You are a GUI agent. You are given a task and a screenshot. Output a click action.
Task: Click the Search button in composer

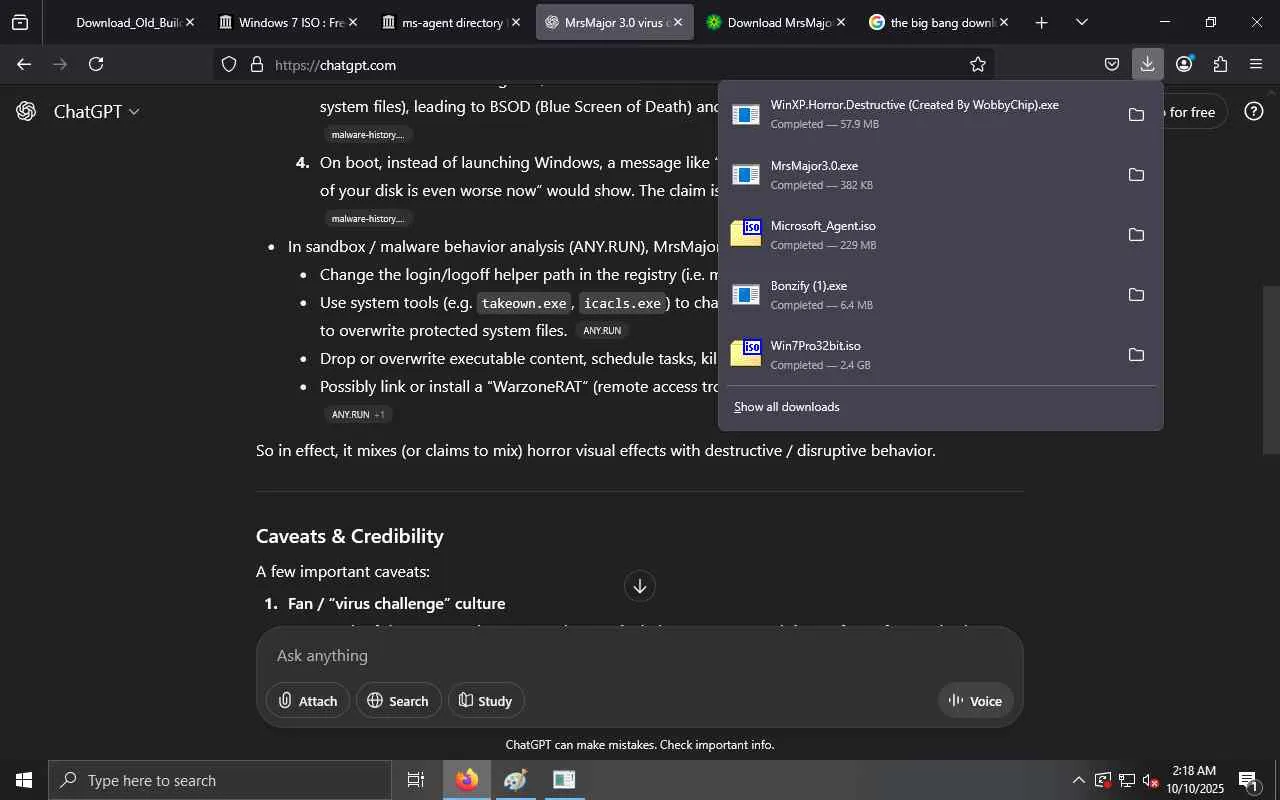click(398, 701)
